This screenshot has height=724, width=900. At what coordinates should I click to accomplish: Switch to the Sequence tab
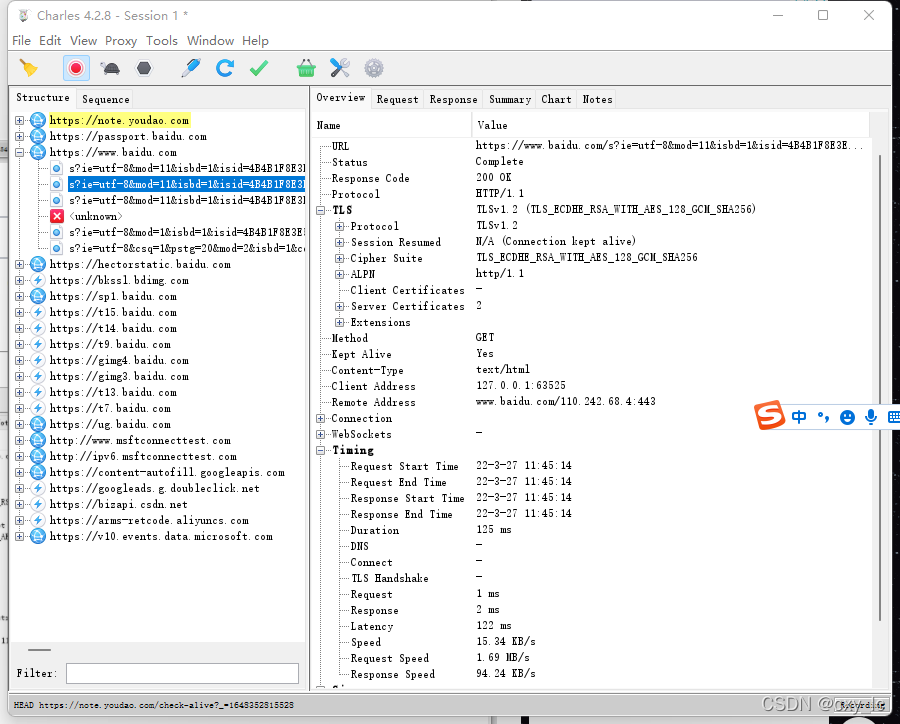[x=106, y=99]
